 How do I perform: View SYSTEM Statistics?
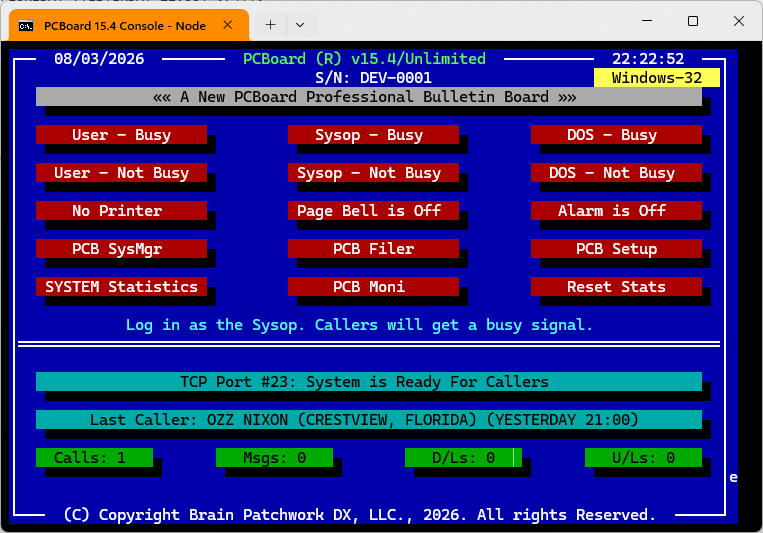click(x=121, y=286)
